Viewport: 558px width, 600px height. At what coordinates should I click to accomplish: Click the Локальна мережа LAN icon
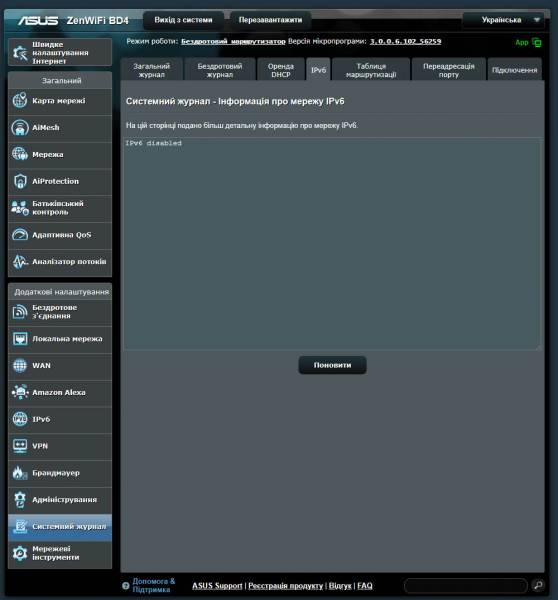tap(20, 339)
